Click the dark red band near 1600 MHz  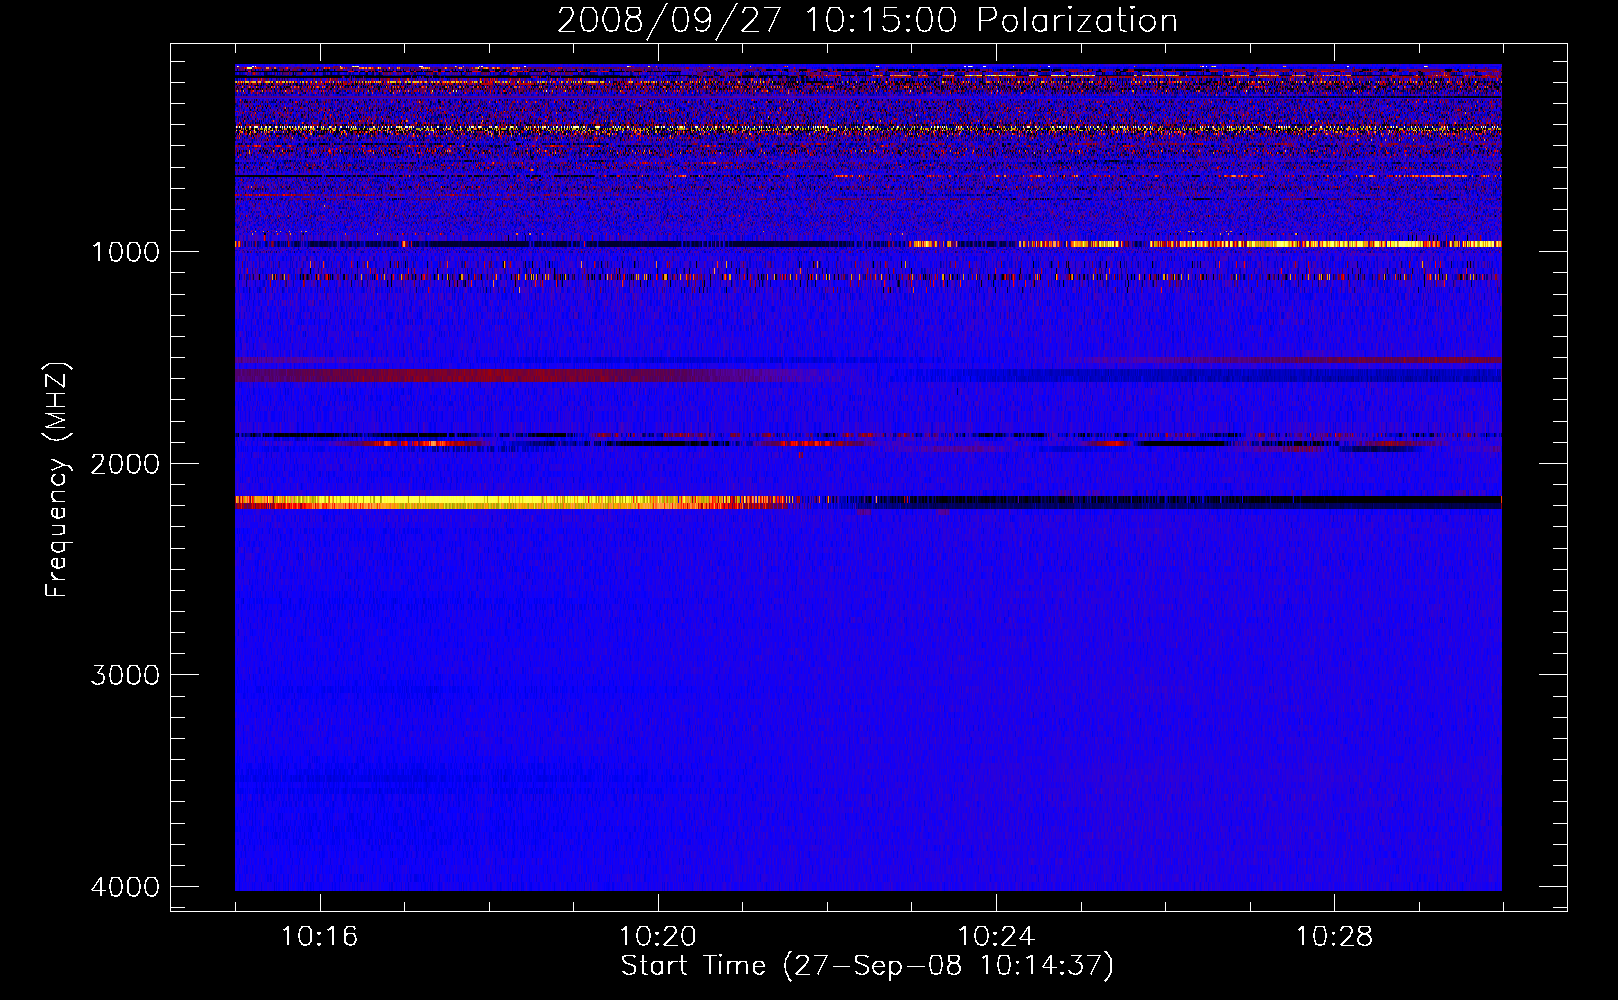tap(530, 375)
